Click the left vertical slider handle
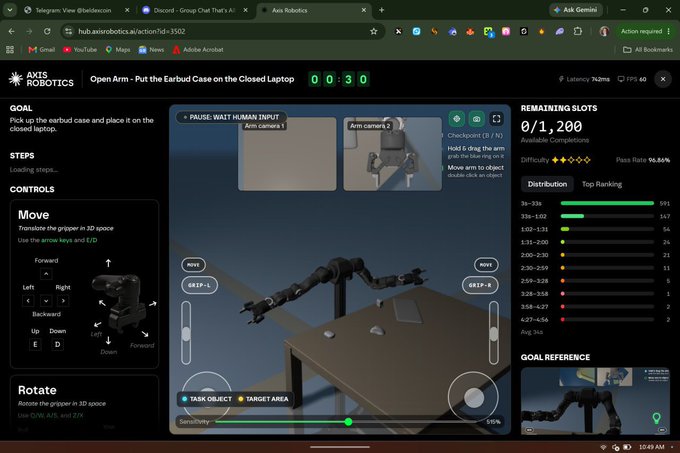Image resolution: width=680 pixels, height=453 pixels. point(186,334)
